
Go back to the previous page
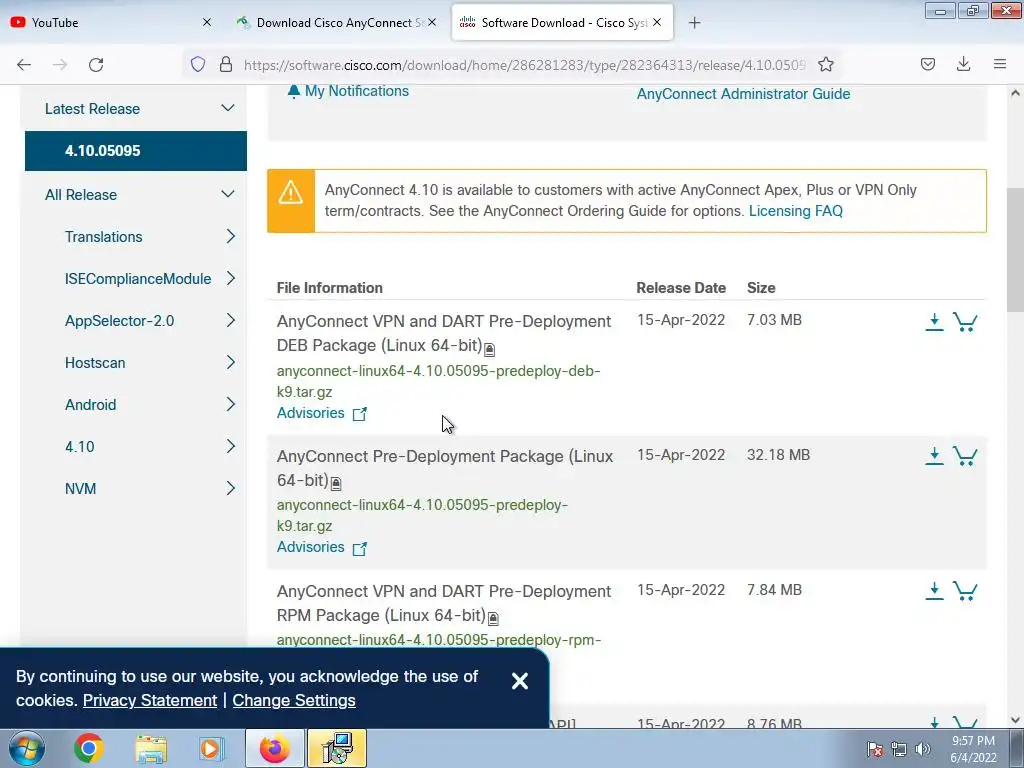[24, 65]
